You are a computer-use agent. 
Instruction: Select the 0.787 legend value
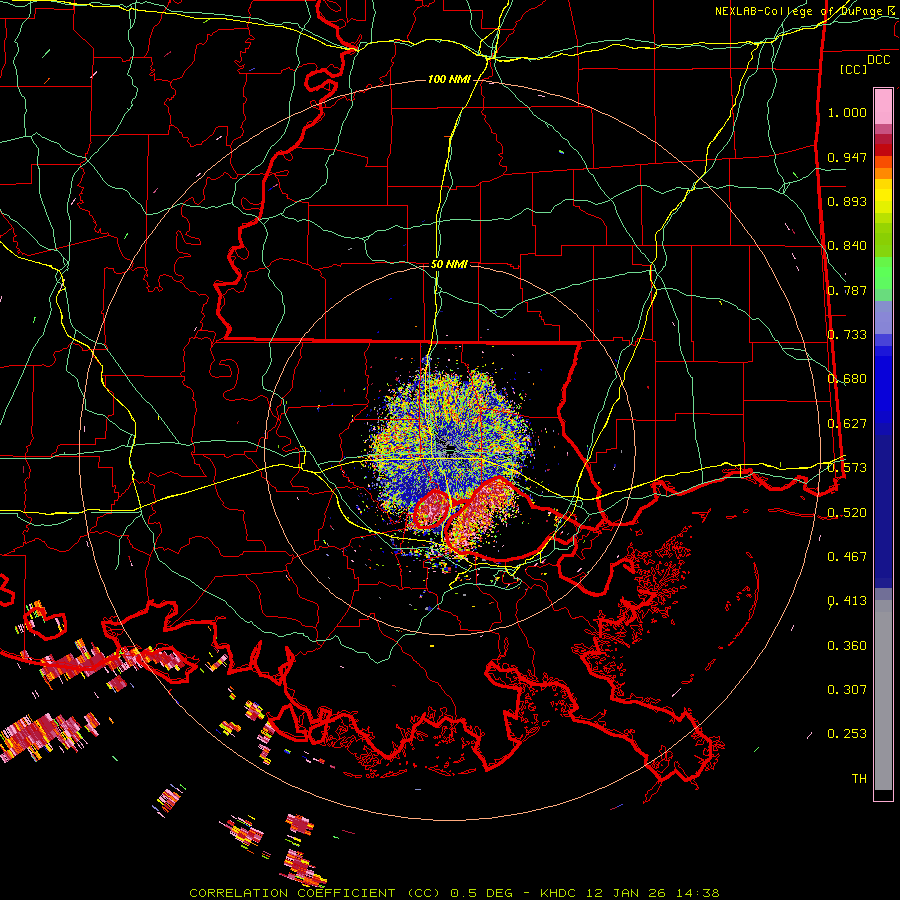(x=847, y=290)
